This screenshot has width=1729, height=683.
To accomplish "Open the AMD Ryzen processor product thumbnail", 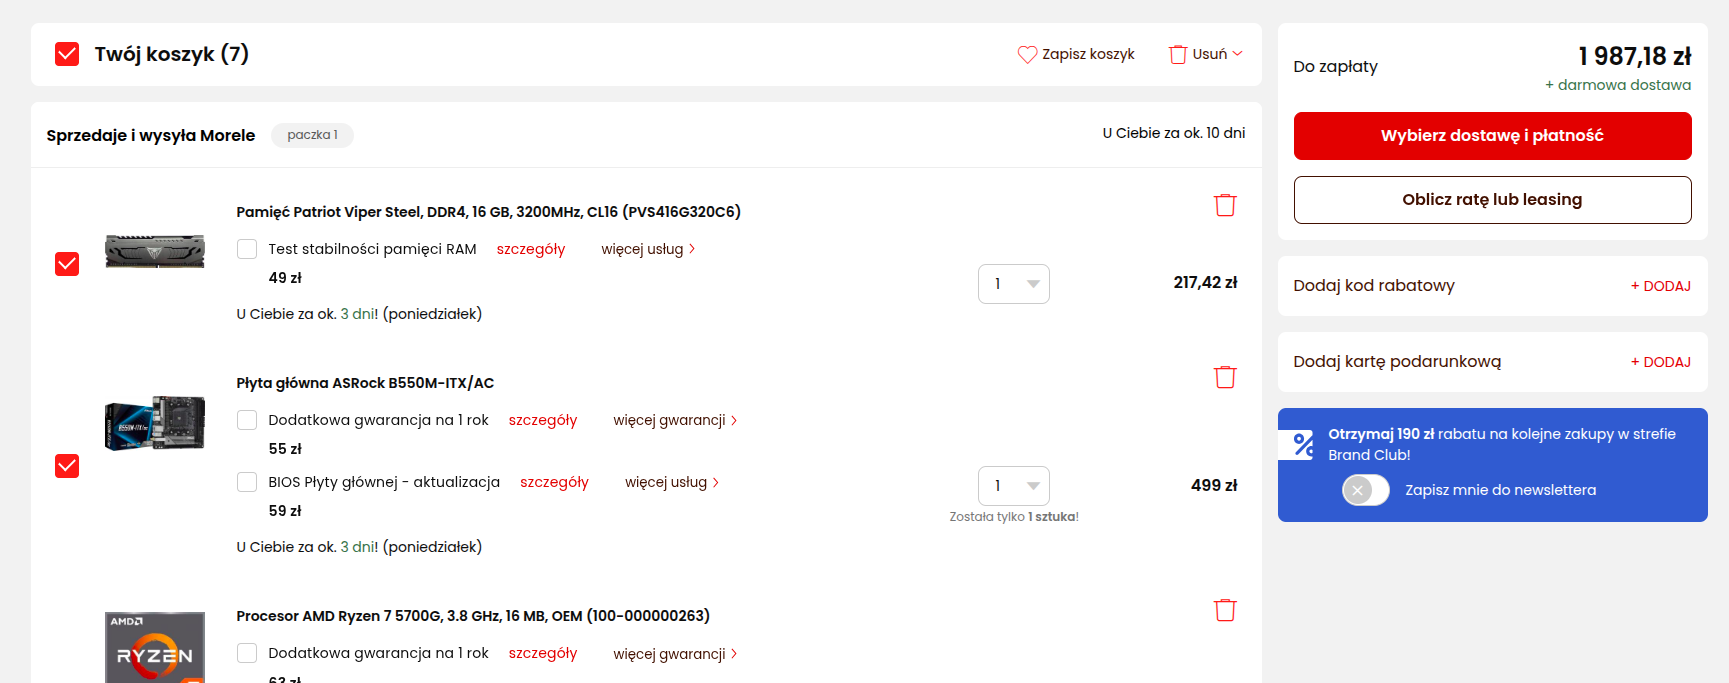I will [155, 647].
